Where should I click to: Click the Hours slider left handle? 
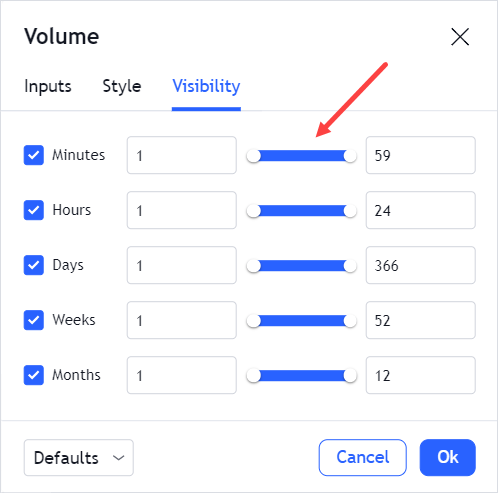click(x=254, y=211)
